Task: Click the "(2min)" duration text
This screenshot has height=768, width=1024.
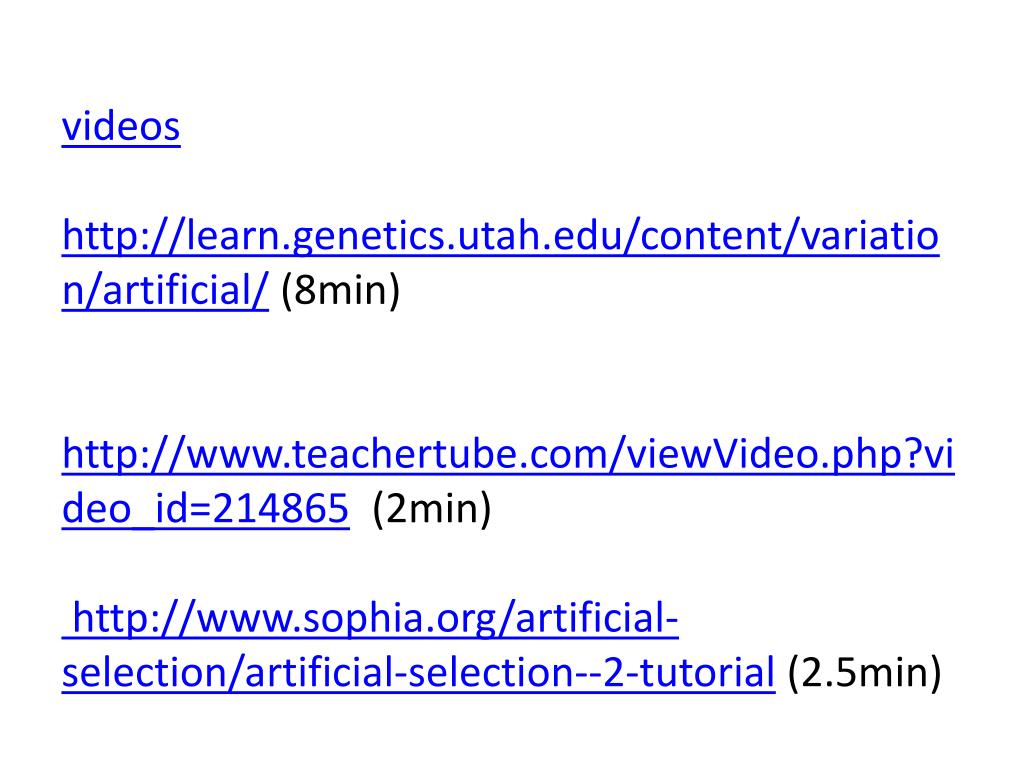Action: [432, 508]
